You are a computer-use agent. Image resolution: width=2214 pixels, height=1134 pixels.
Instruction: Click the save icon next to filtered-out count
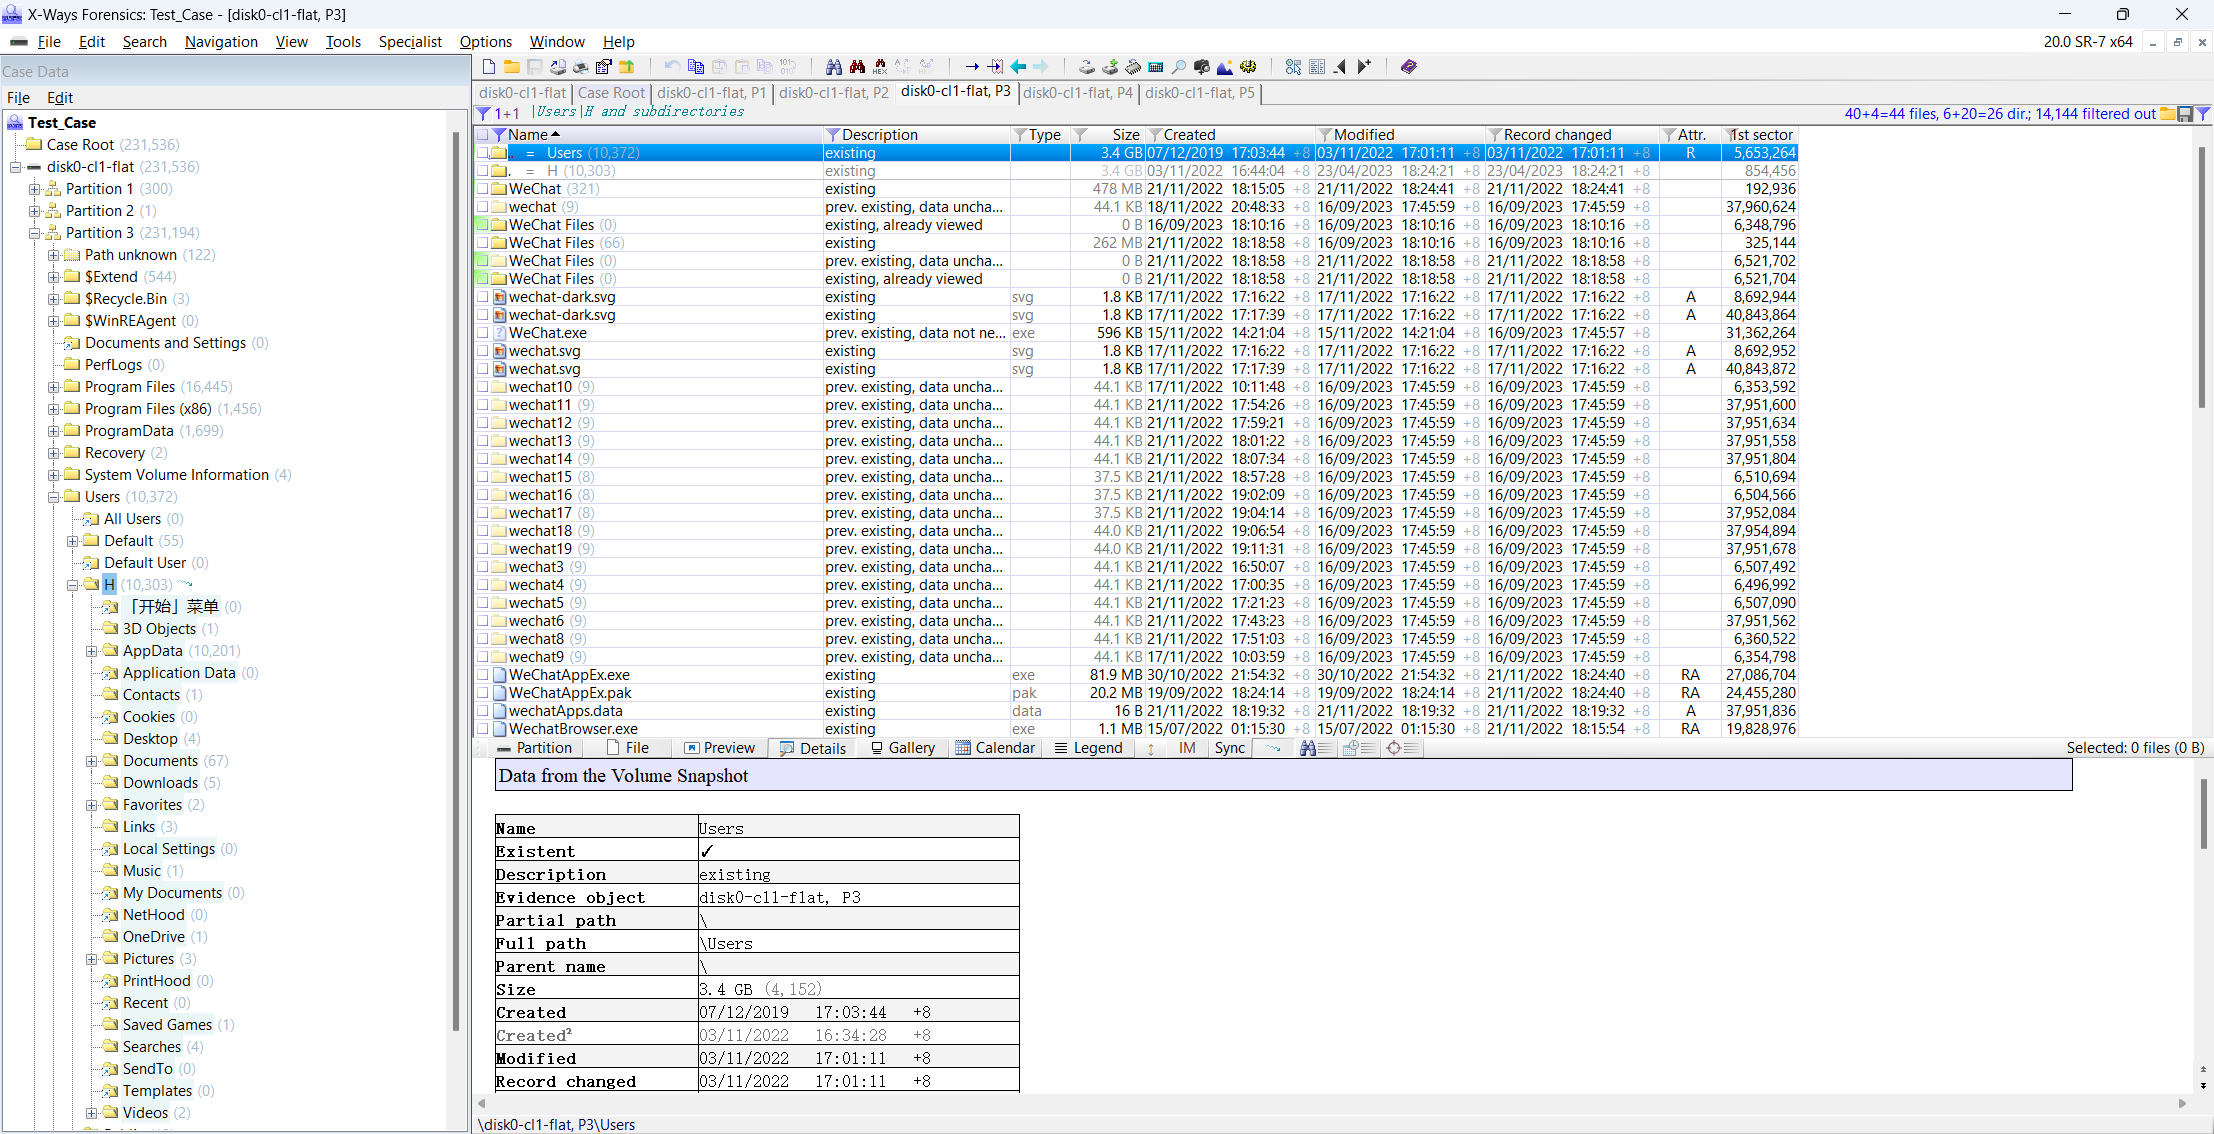[x=2185, y=114]
